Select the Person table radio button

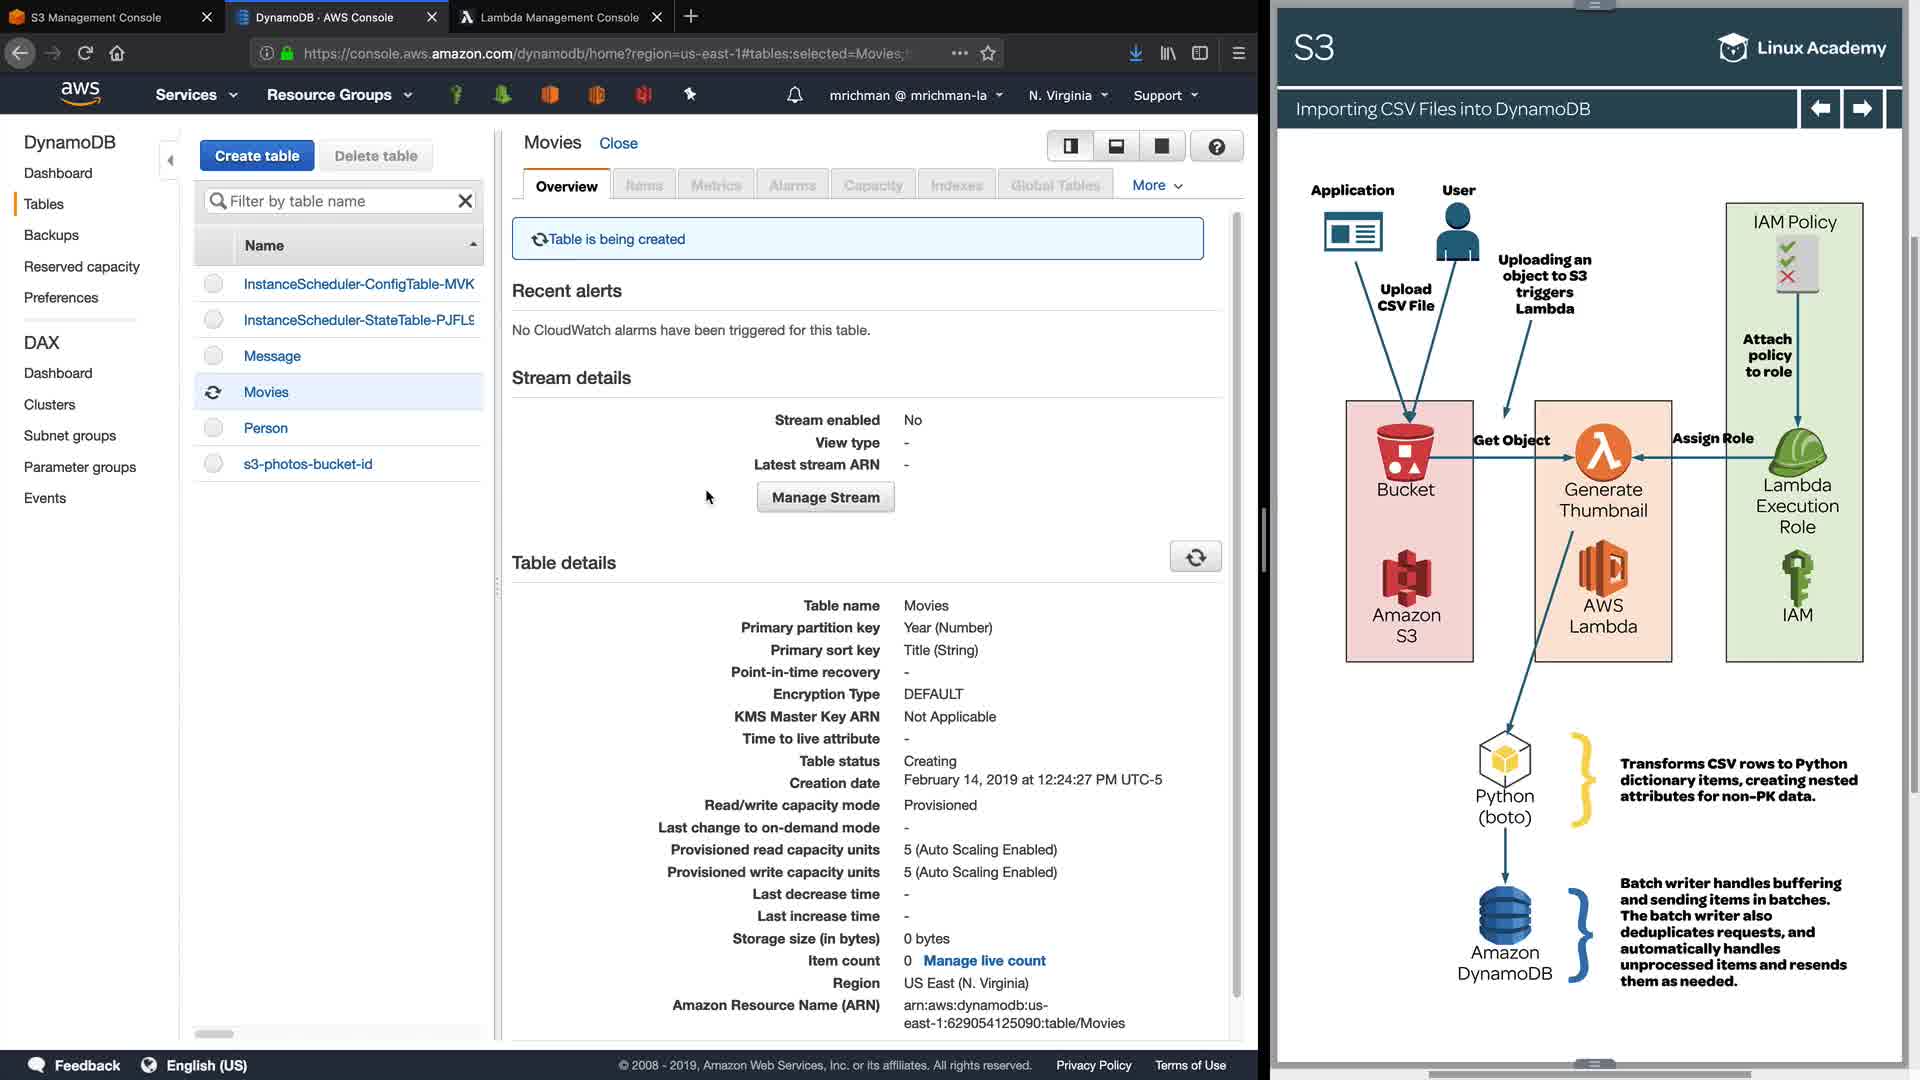tap(213, 428)
